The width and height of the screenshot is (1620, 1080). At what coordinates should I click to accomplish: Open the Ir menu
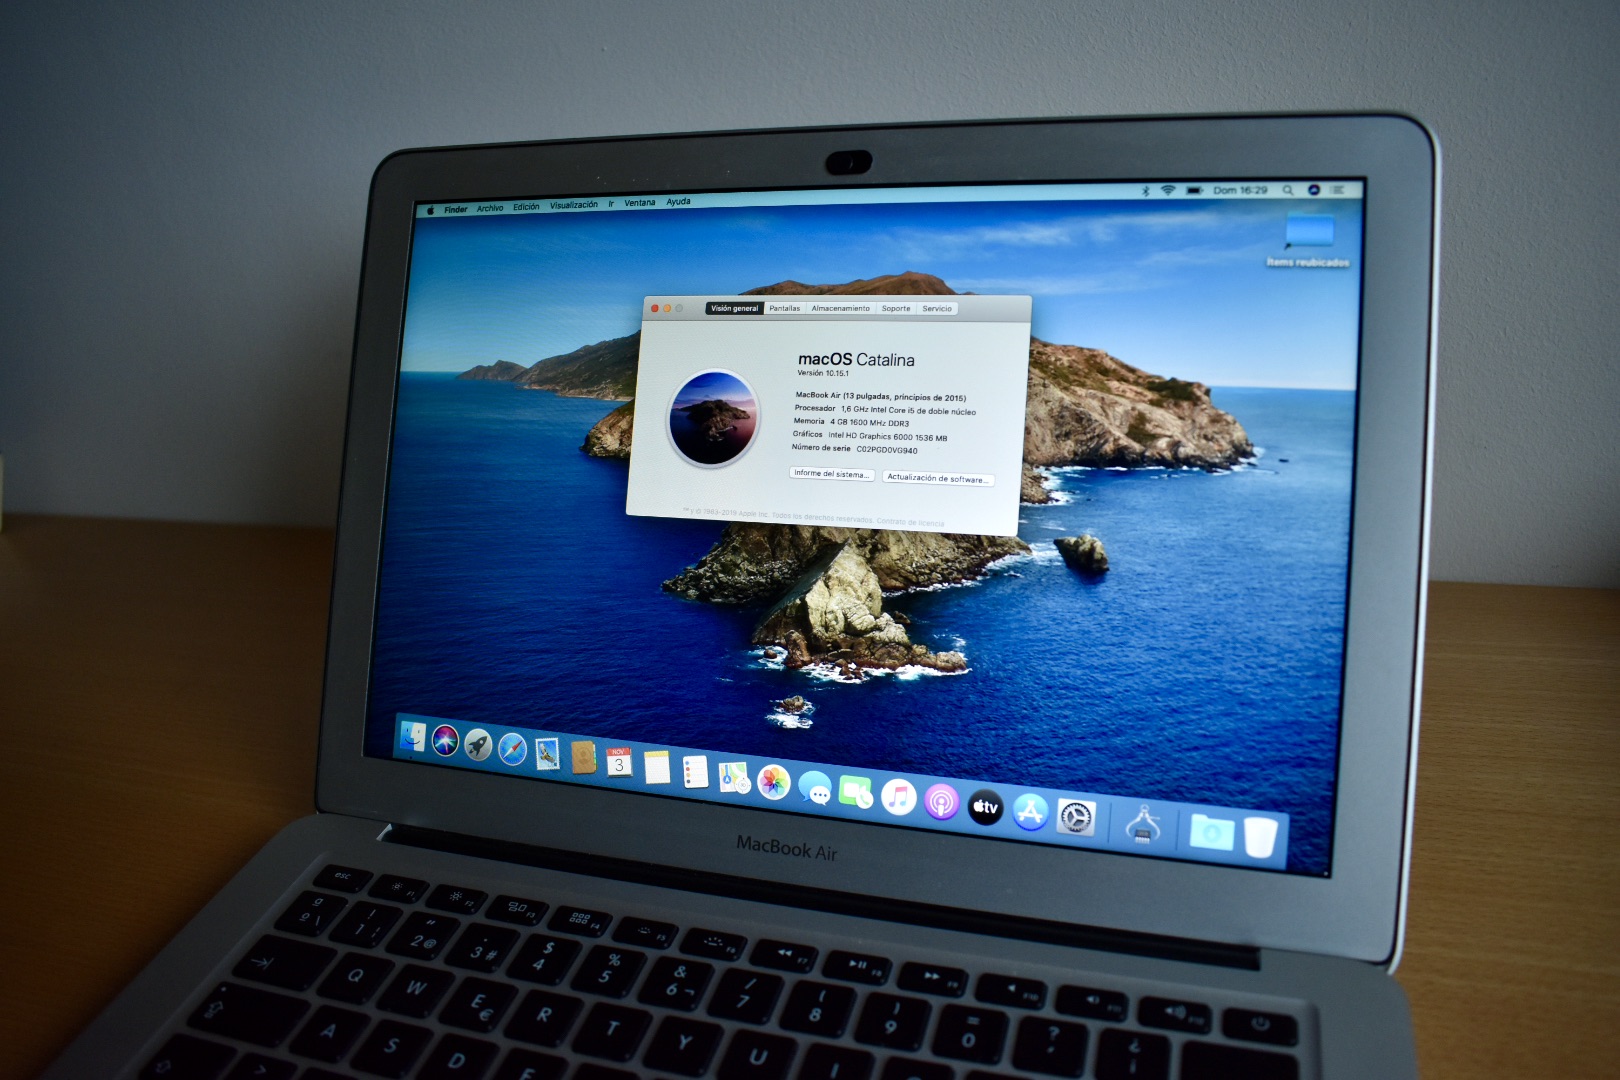click(611, 204)
